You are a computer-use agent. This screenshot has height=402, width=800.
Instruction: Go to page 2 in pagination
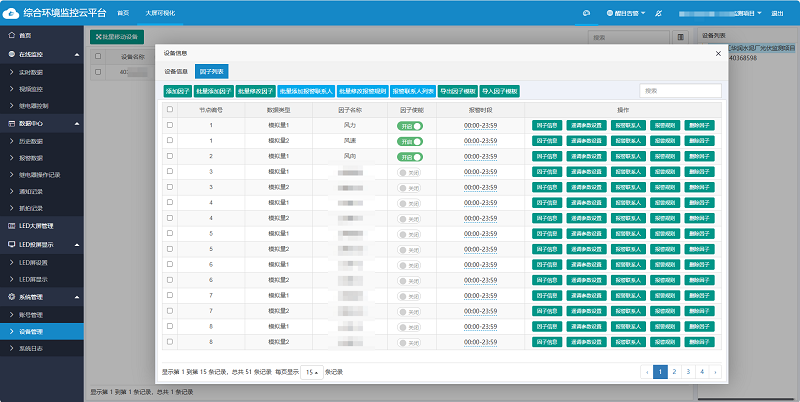click(x=675, y=372)
